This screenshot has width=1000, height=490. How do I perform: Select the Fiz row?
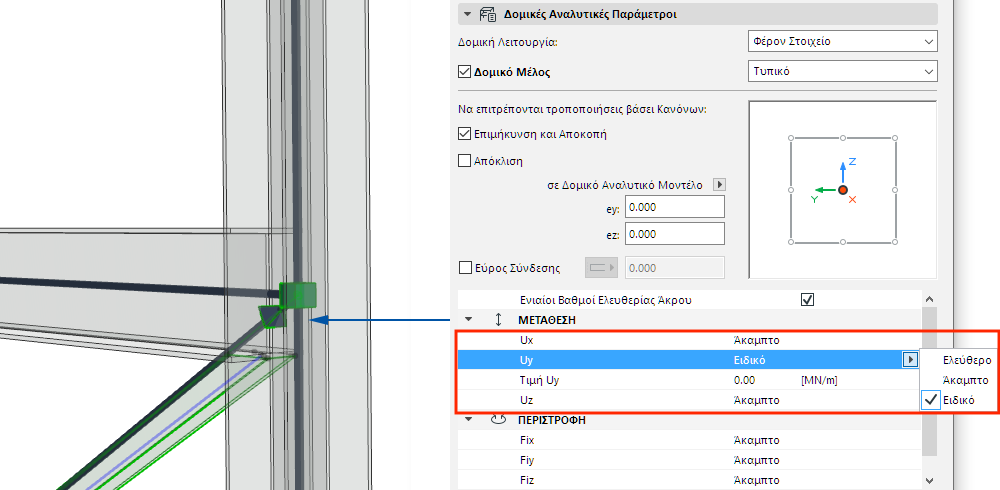(x=689, y=480)
